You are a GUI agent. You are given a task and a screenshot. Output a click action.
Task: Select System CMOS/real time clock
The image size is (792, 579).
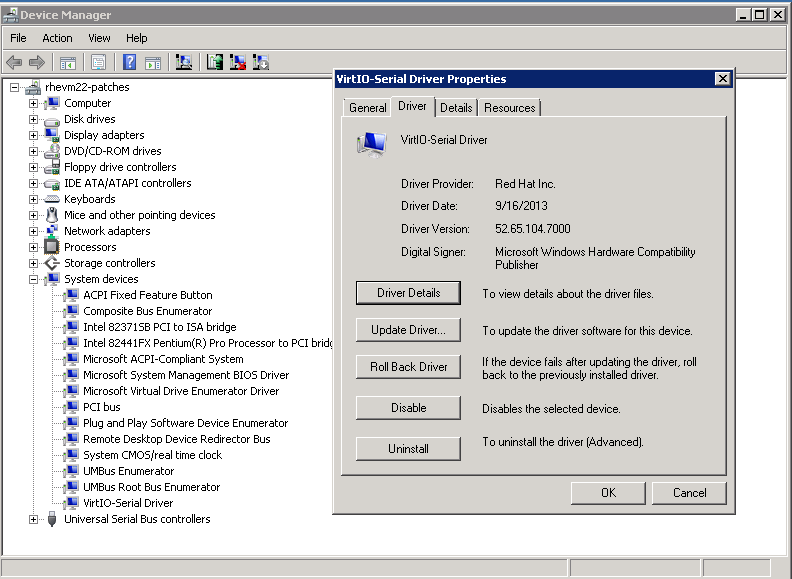(x=153, y=455)
